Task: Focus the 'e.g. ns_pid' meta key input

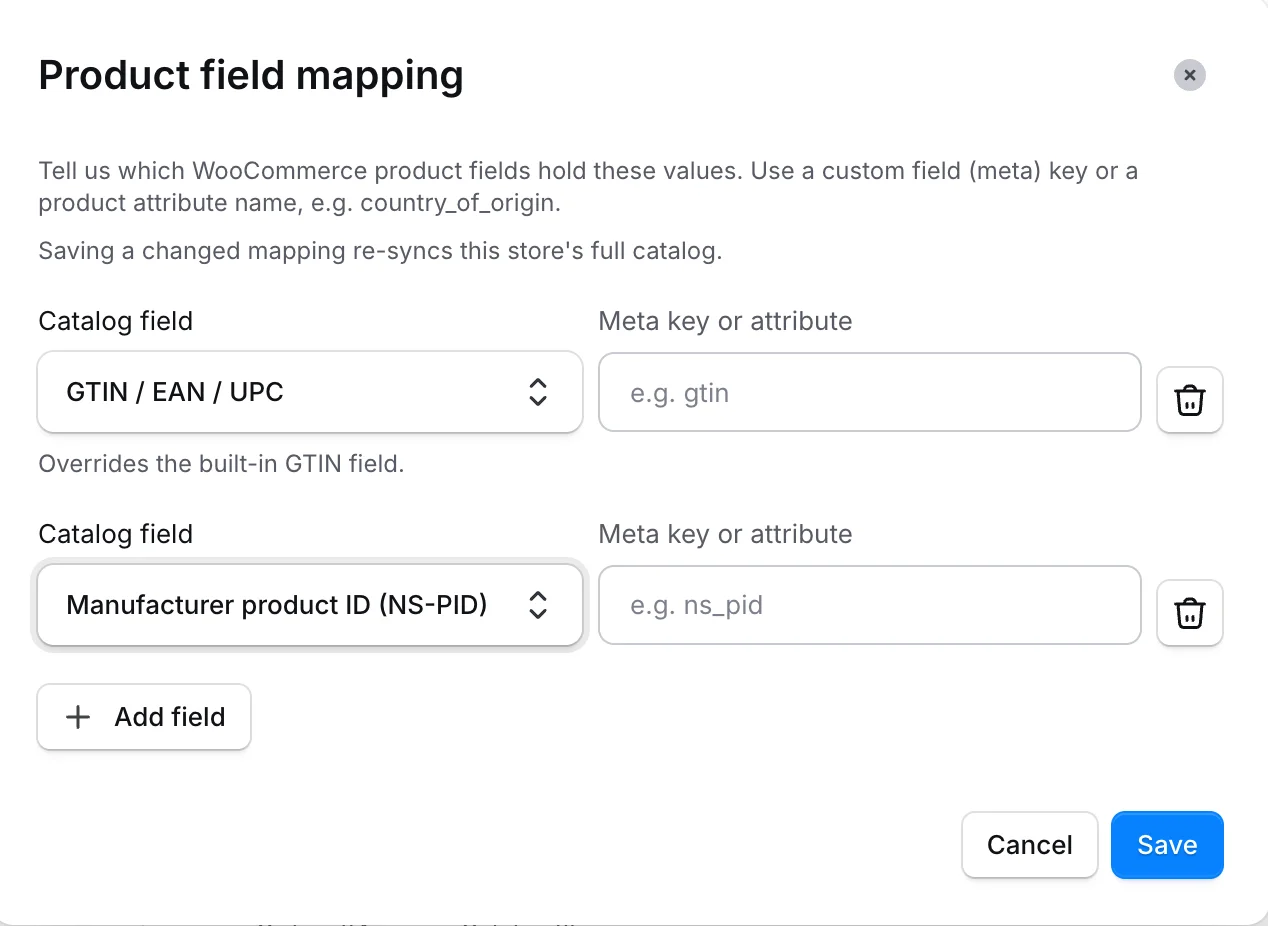Action: (870, 605)
